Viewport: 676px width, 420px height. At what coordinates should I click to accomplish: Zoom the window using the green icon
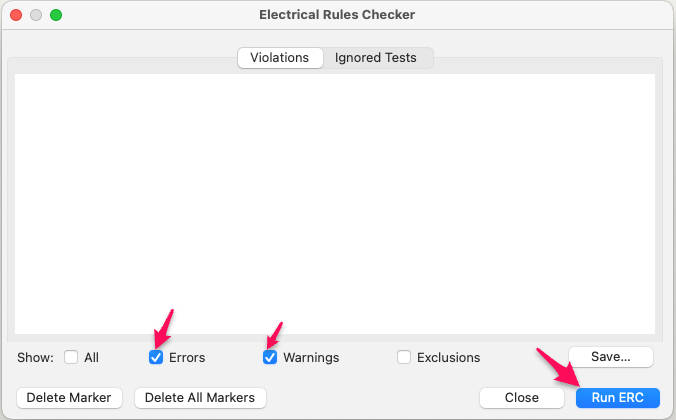pos(56,15)
